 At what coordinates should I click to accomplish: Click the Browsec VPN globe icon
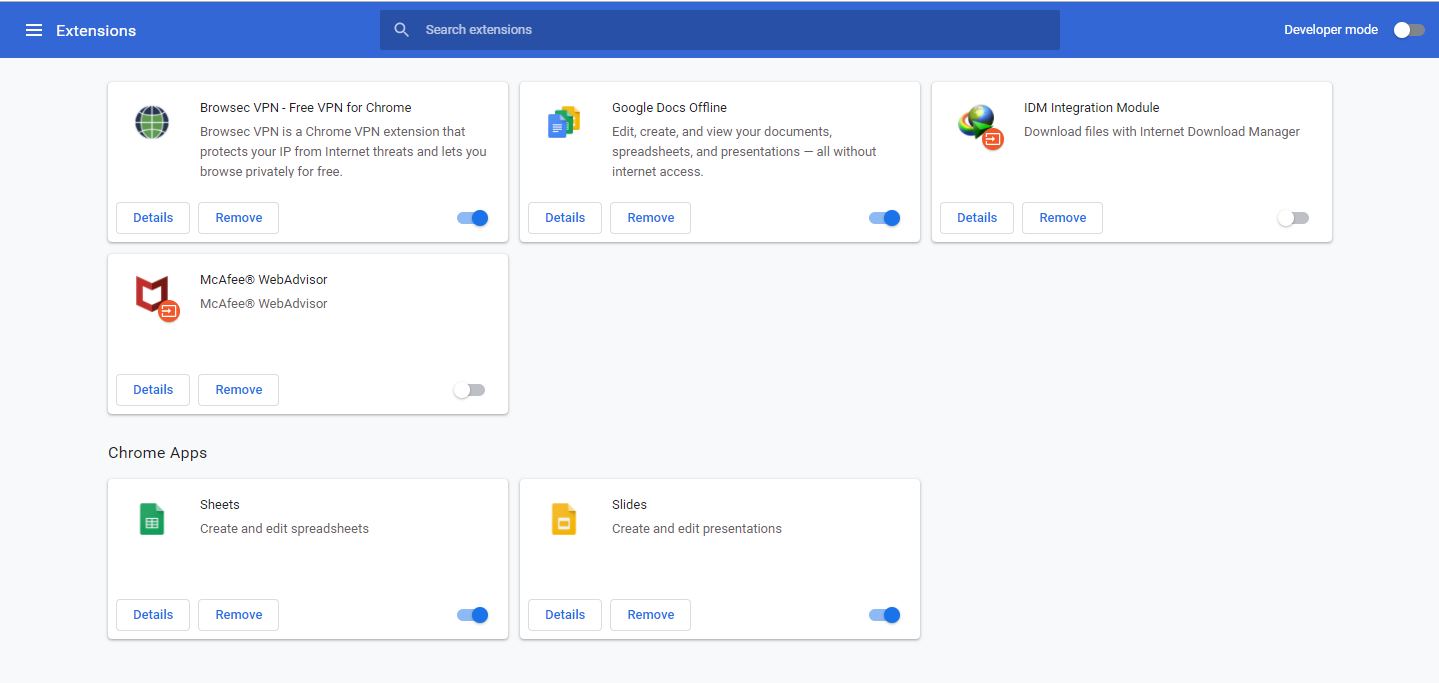click(x=152, y=123)
